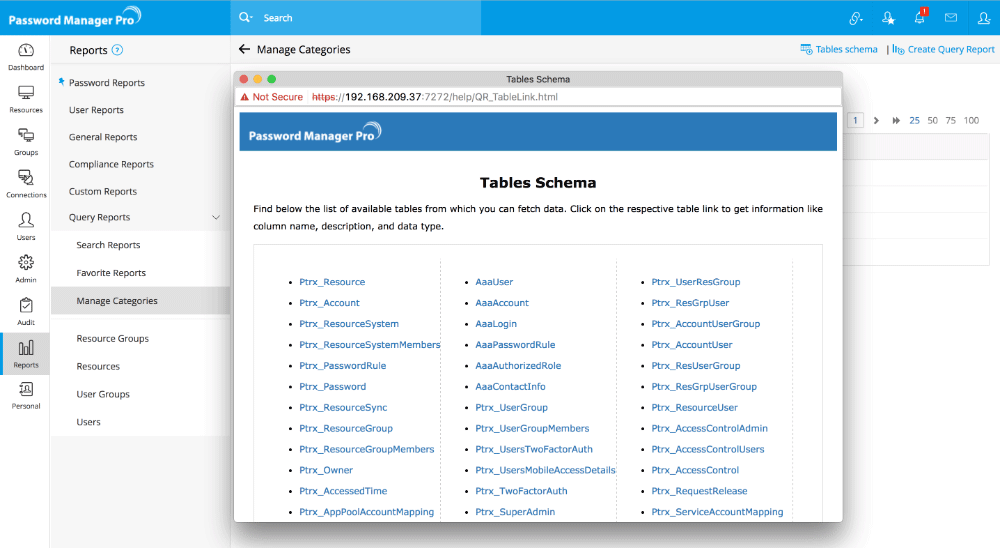Show 75 rows per page

[950, 121]
